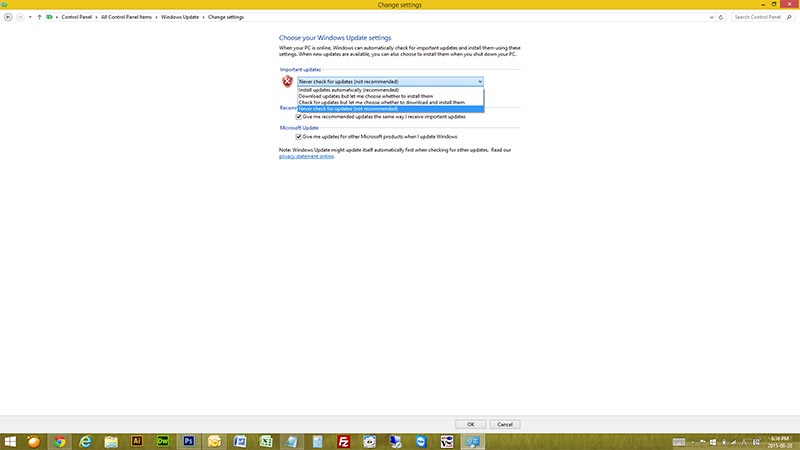Click 'Choose your Windows Update settings' heading
800x450 pixels.
(x=335, y=38)
